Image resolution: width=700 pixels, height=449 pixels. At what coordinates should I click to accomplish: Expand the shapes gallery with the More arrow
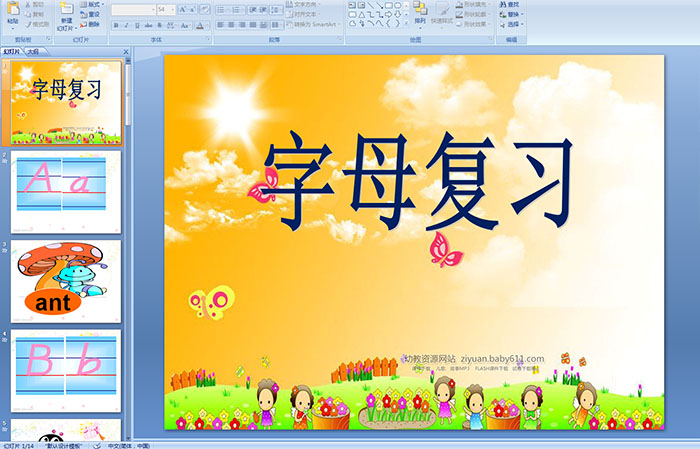[406, 24]
